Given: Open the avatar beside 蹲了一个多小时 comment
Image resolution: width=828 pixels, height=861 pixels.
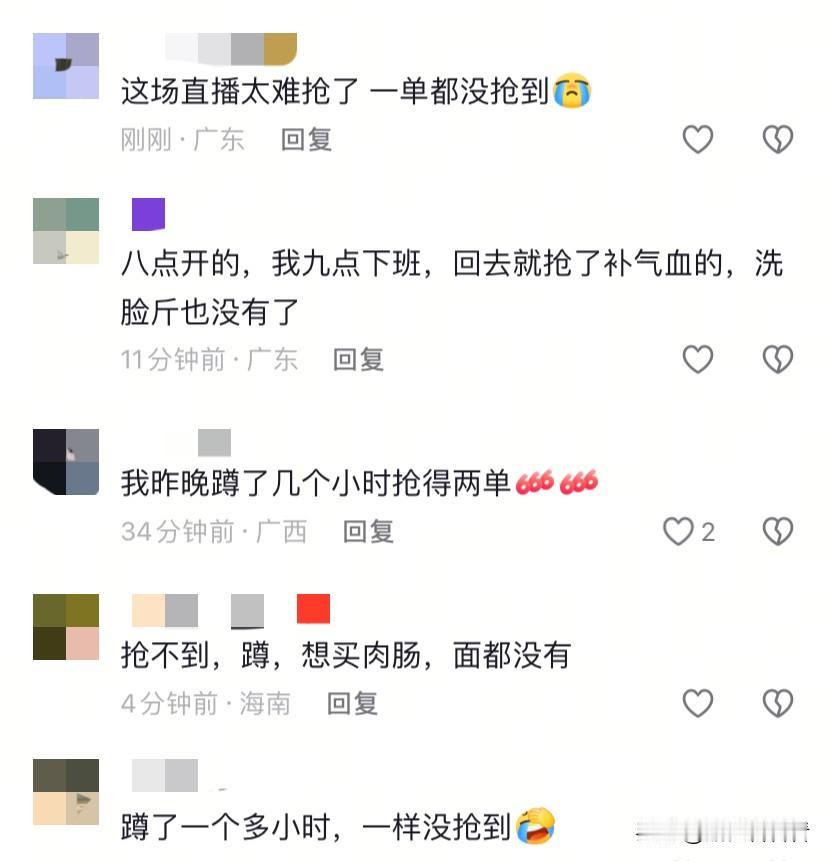Looking at the screenshot, I should (66, 792).
